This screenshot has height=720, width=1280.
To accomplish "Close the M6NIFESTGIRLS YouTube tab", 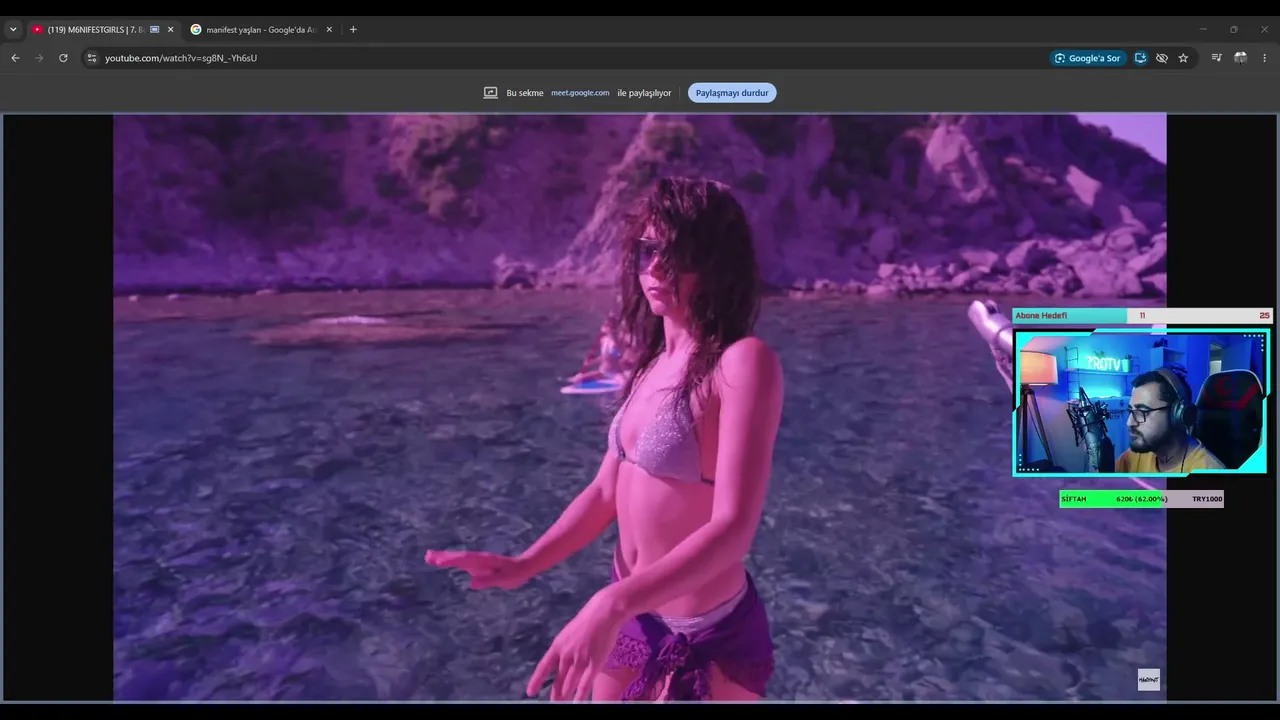I will point(170,30).
